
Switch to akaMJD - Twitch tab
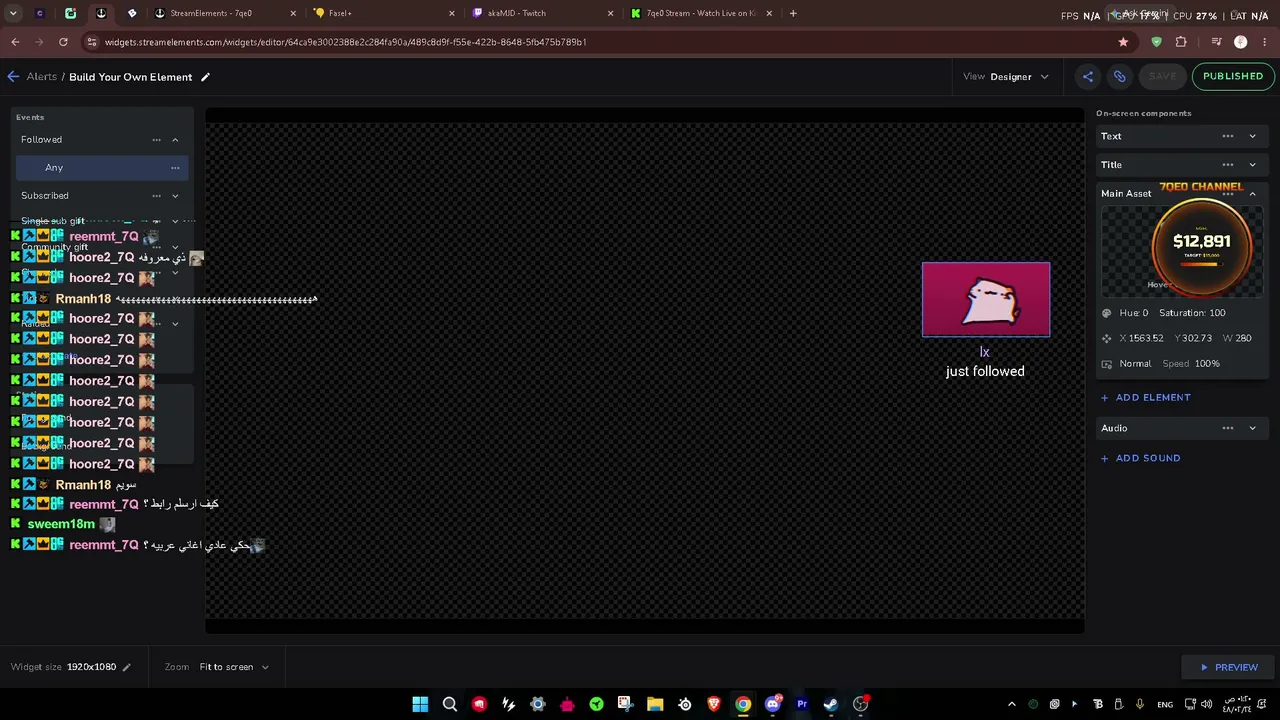pyautogui.click(x=543, y=13)
